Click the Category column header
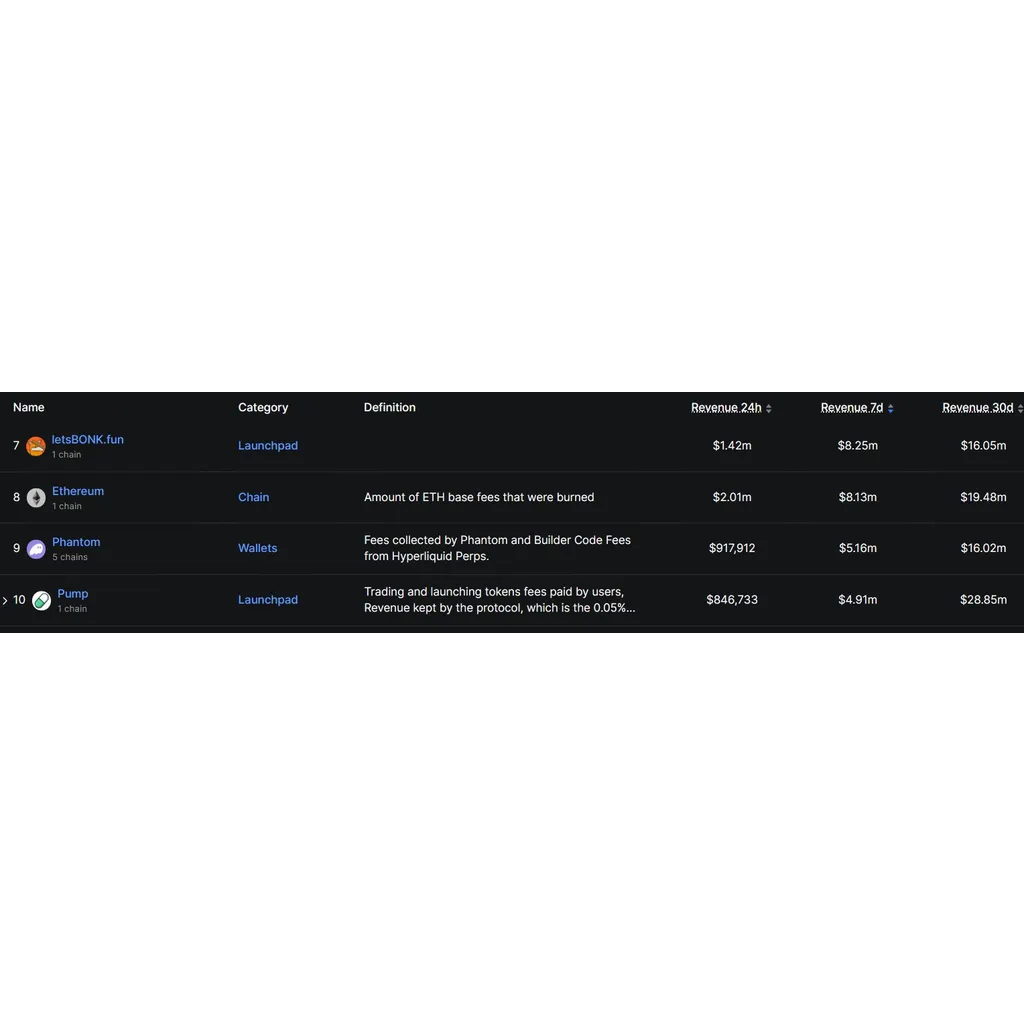 pyautogui.click(x=263, y=408)
